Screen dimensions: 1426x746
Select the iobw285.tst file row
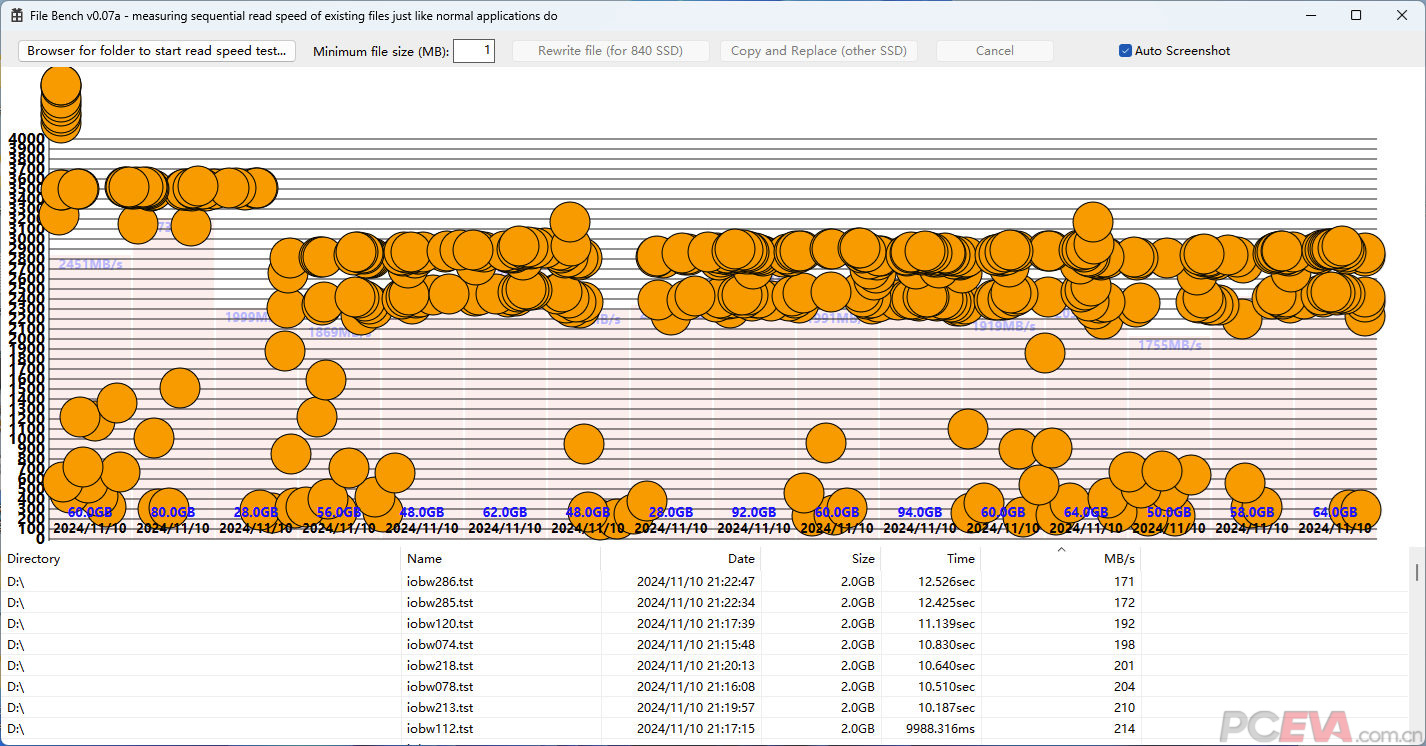point(440,602)
